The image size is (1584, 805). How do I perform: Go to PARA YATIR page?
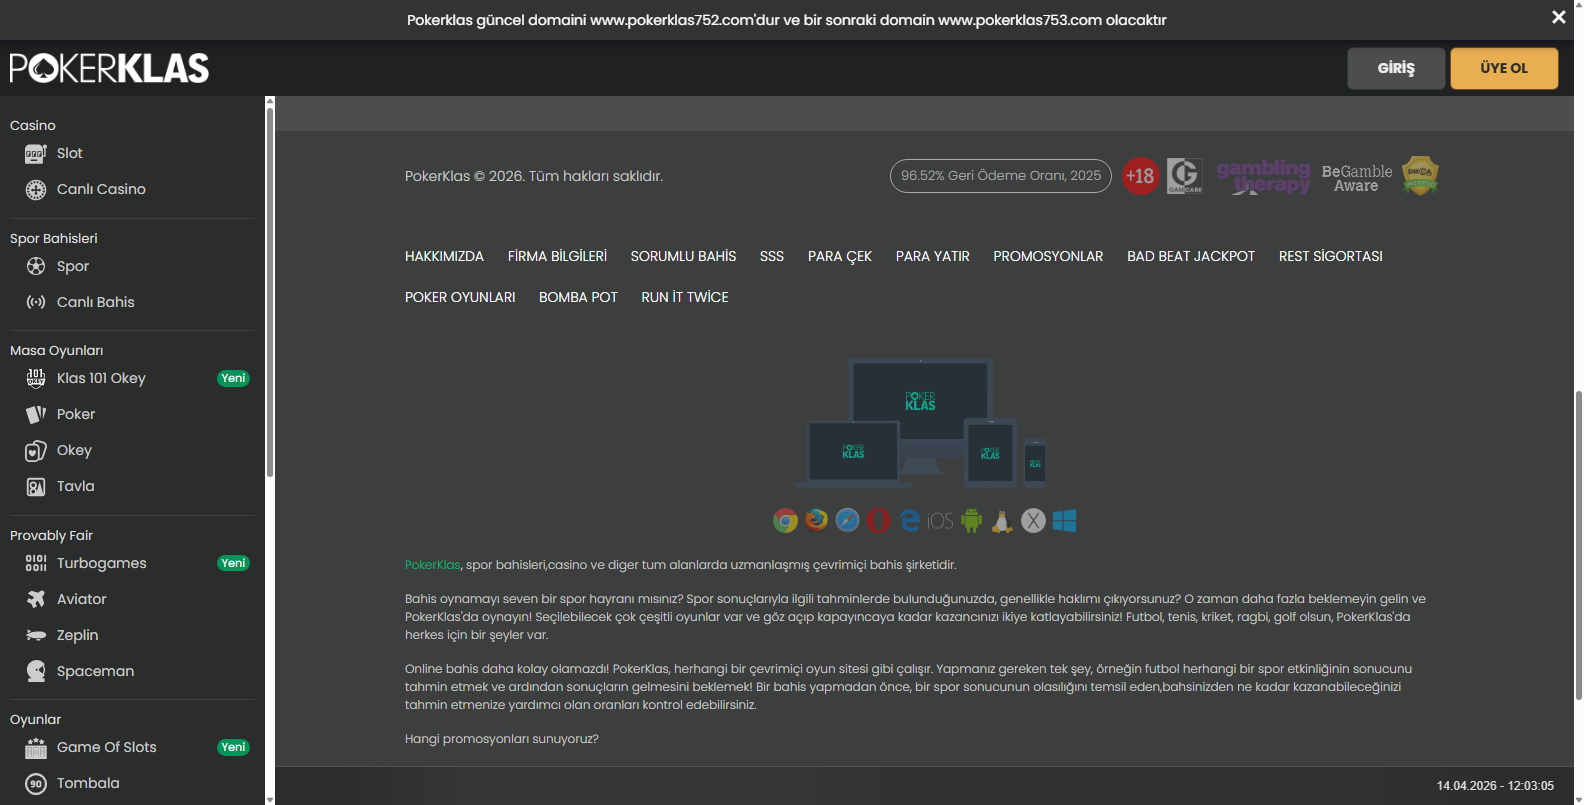point(933,256)
